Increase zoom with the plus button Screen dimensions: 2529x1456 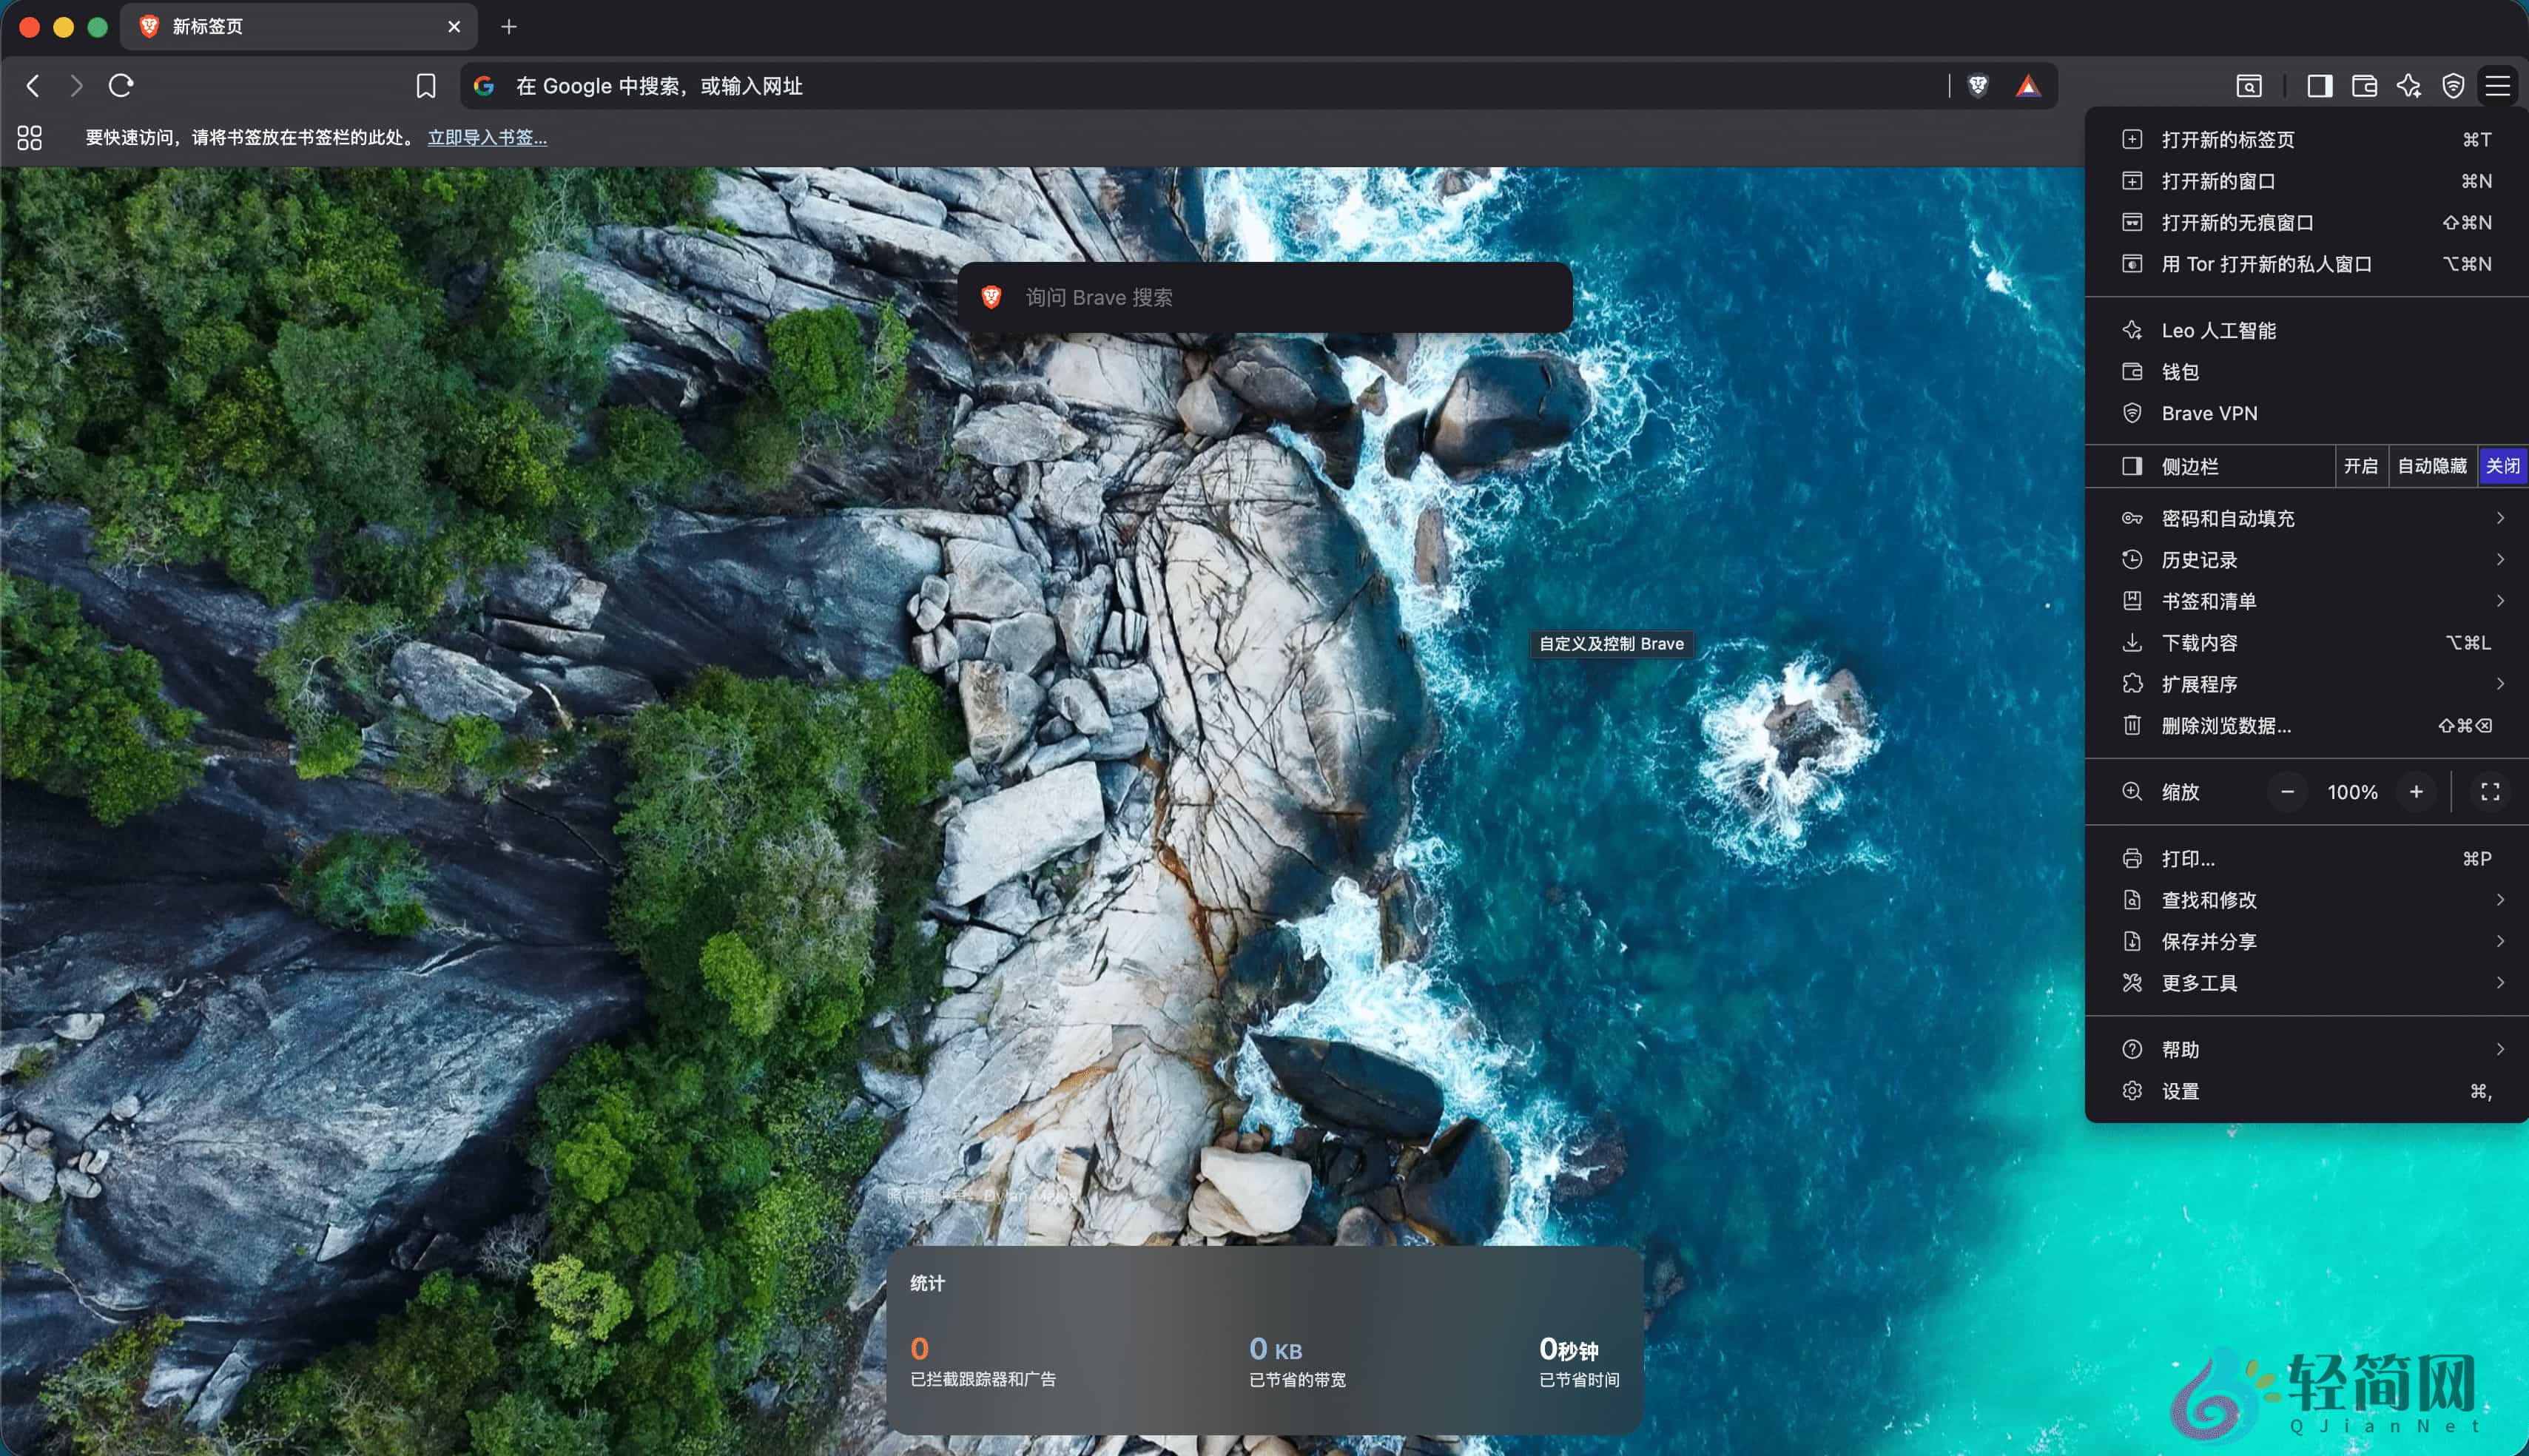coord(2416,792)
